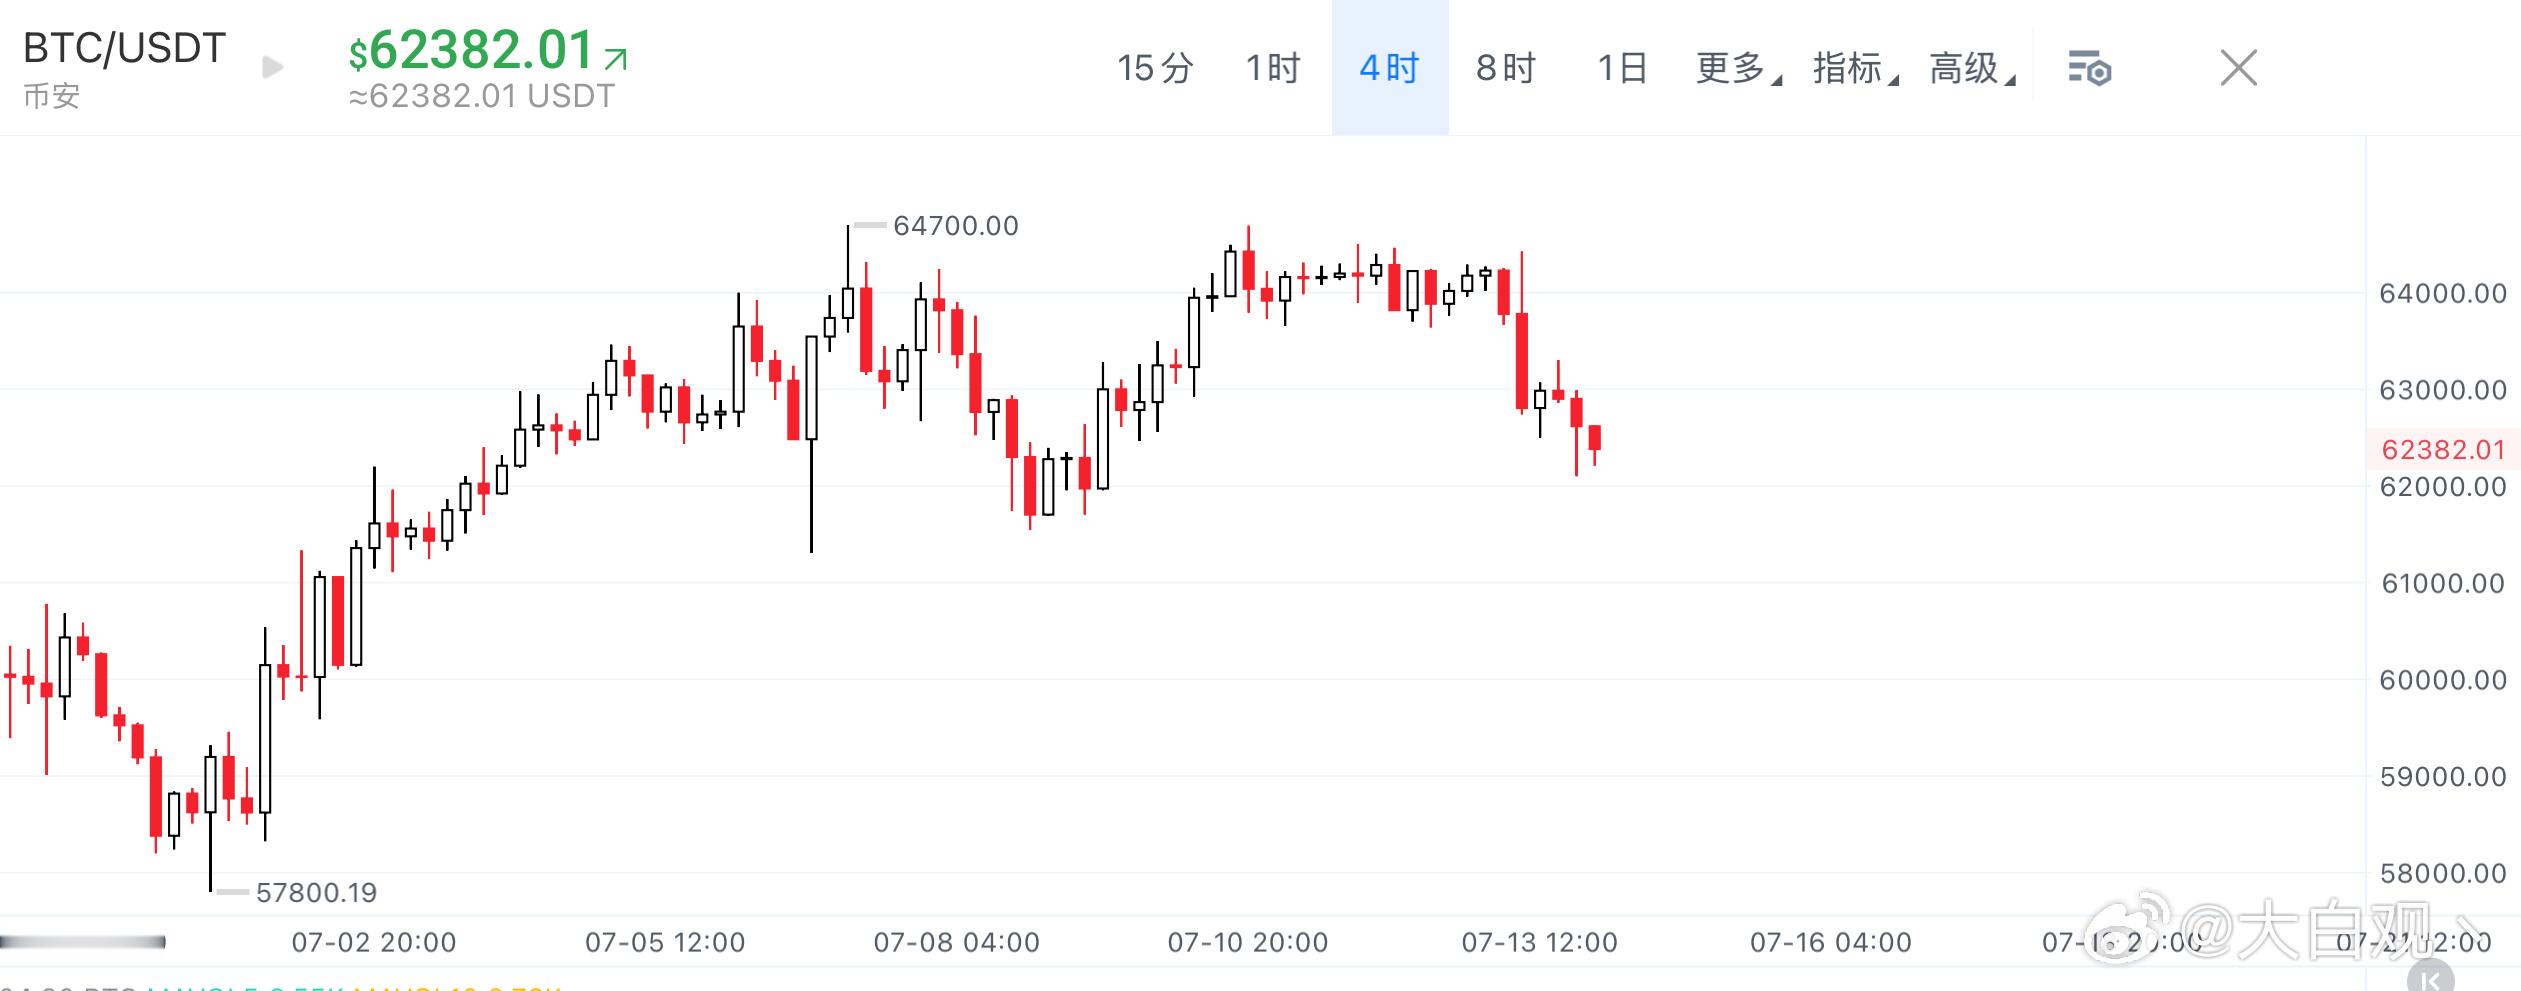
Task: Open the 指标 indicators dropdown
Action: pyautogui.click(x=1855, y=68)
